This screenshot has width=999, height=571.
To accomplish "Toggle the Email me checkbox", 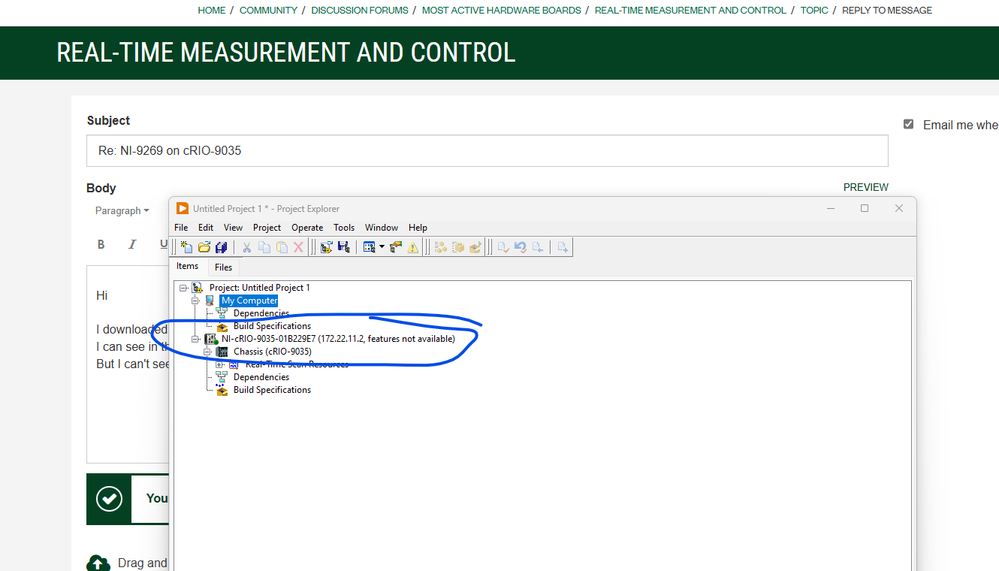I will click(909, 124).
